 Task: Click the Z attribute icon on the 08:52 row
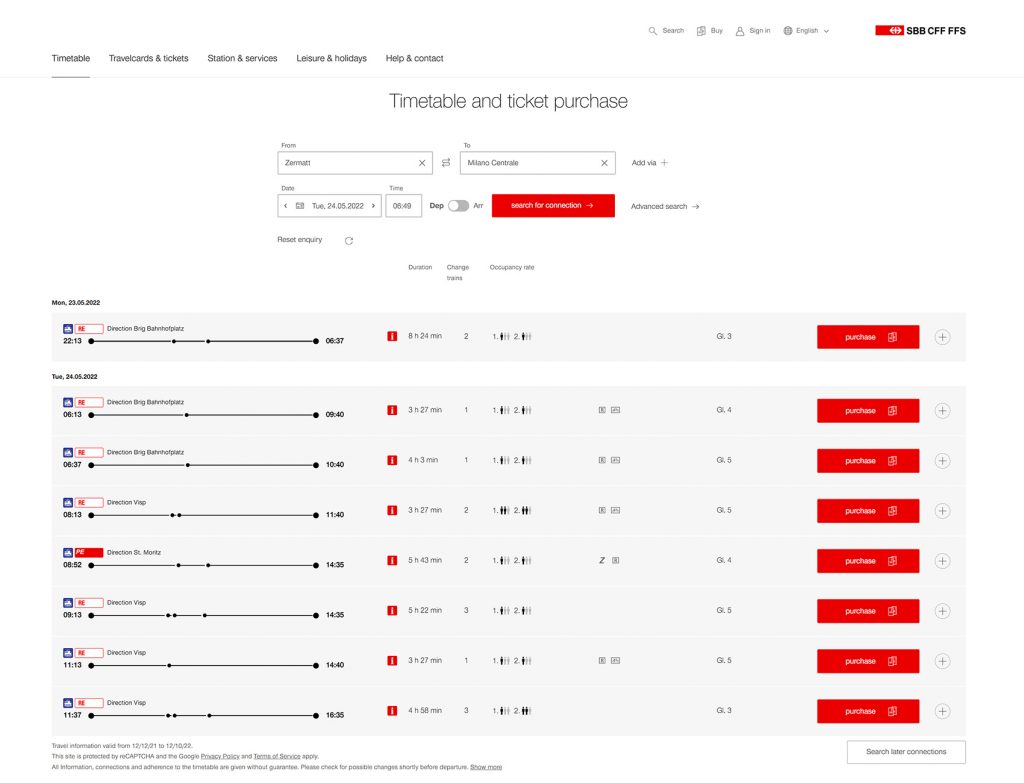coord(601,560)
